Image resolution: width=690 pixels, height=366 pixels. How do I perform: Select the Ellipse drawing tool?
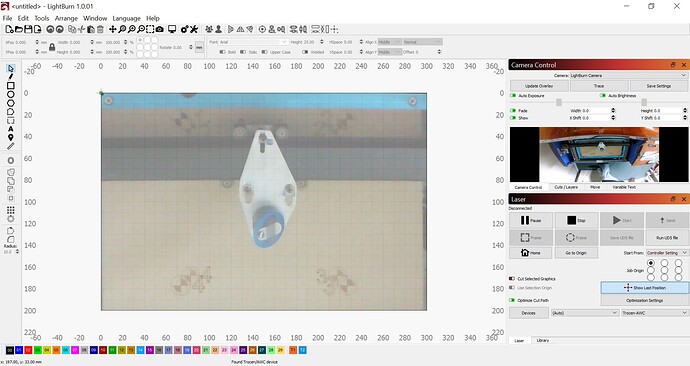[x=11, y=94]
